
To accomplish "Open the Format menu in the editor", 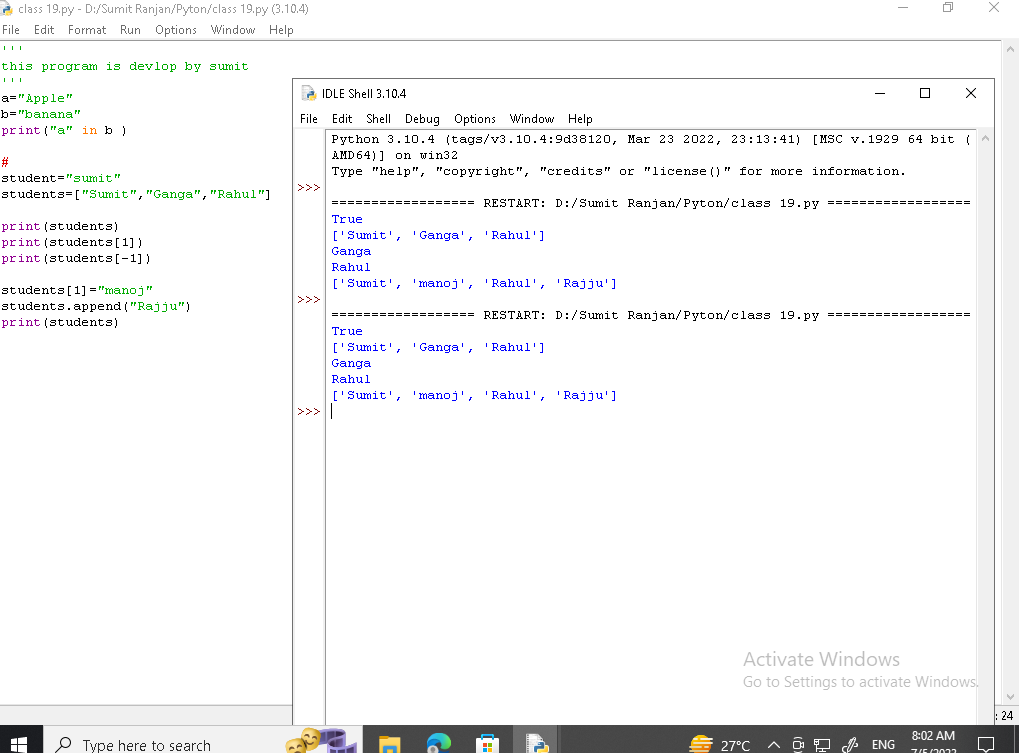I will point(87,29).
